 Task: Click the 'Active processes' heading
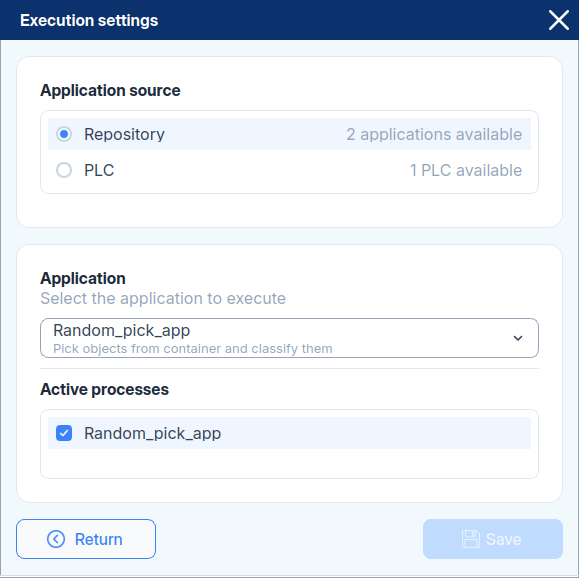[x=104, y=389]
